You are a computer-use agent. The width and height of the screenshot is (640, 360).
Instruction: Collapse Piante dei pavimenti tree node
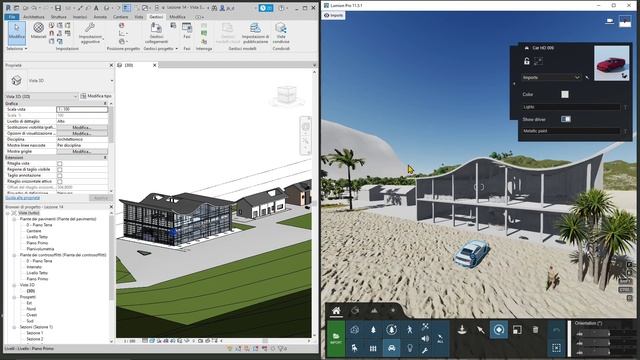(x=14, y=219)
